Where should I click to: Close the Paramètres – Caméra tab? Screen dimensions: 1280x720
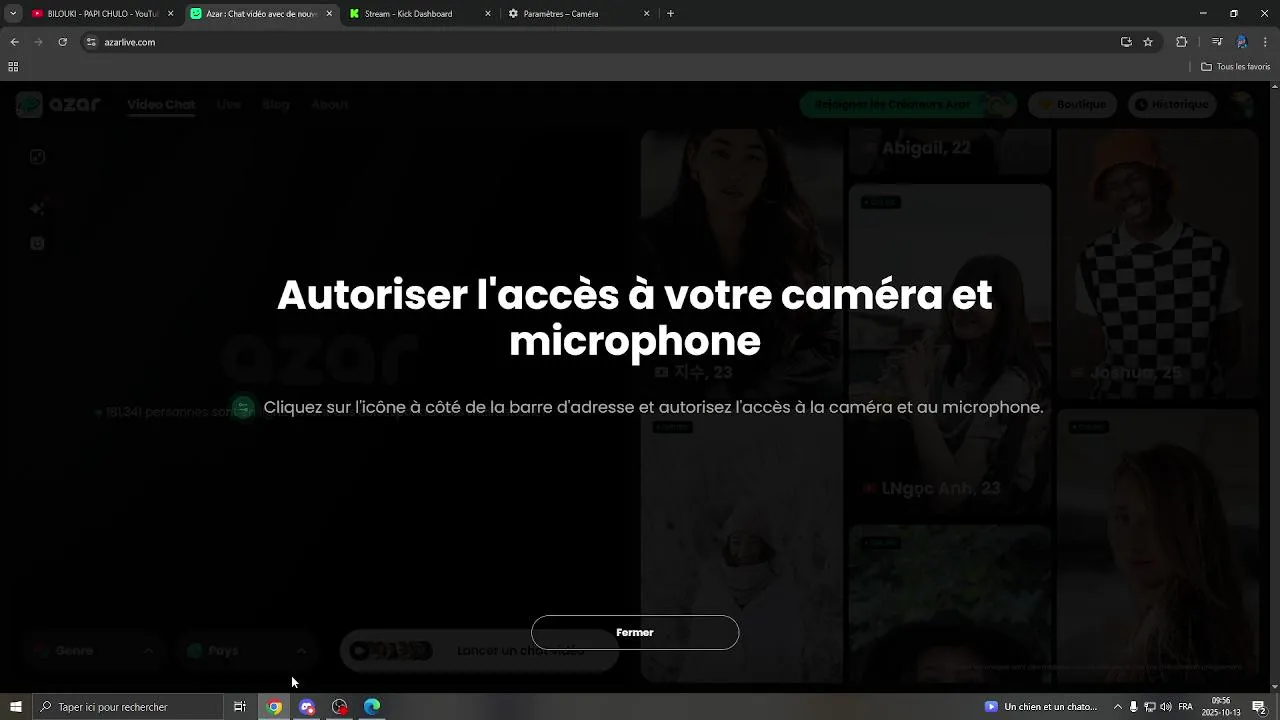[x=646, y=14]
